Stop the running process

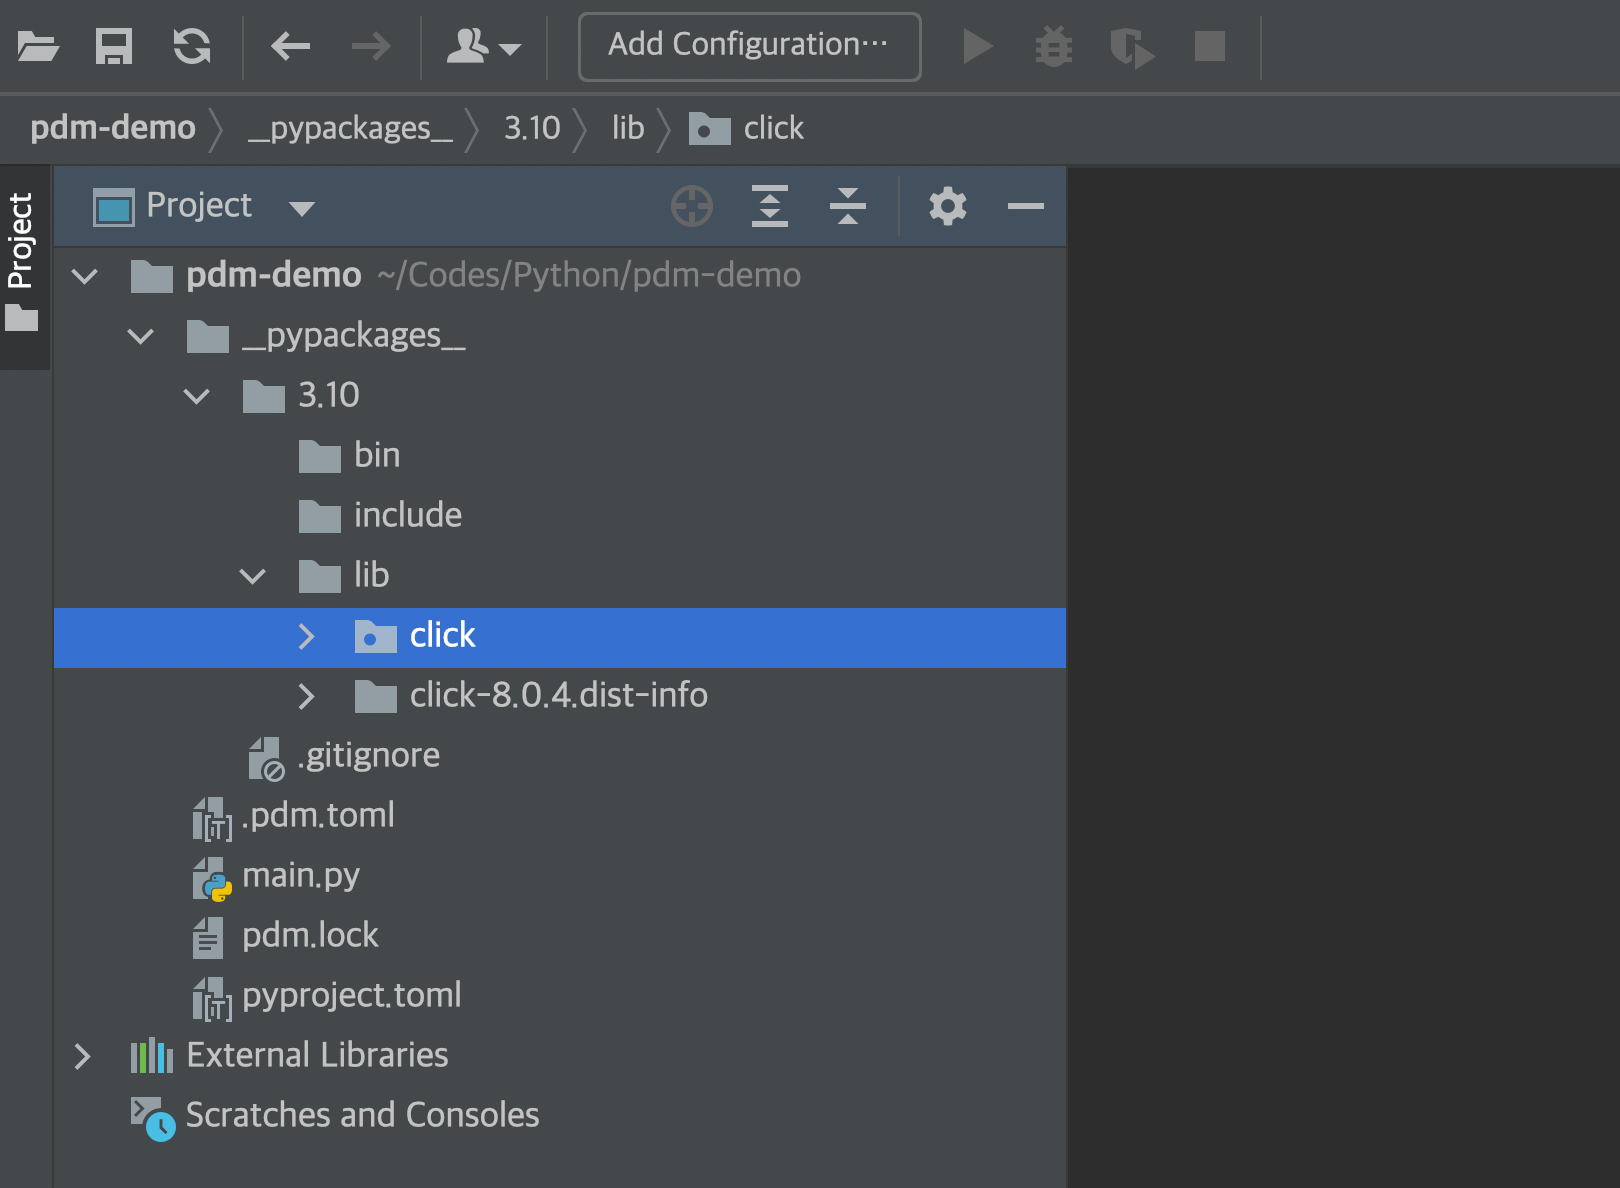1210,46
